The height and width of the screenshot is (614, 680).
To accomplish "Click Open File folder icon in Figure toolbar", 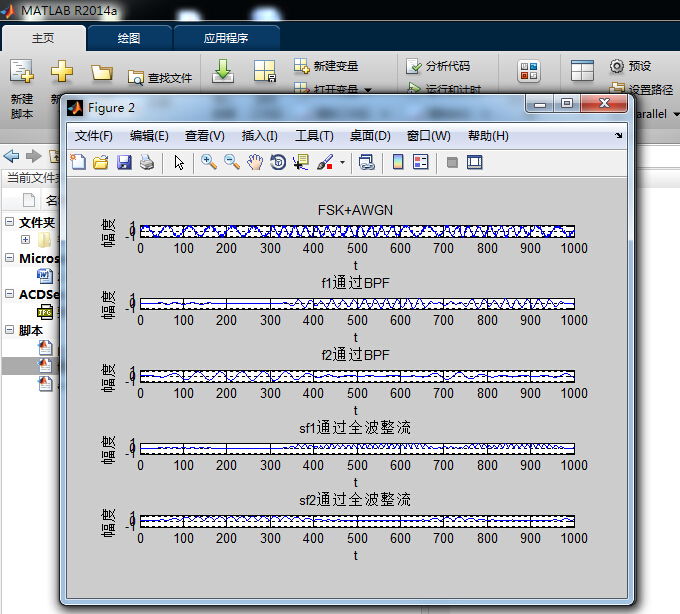I will pos(101,162).
